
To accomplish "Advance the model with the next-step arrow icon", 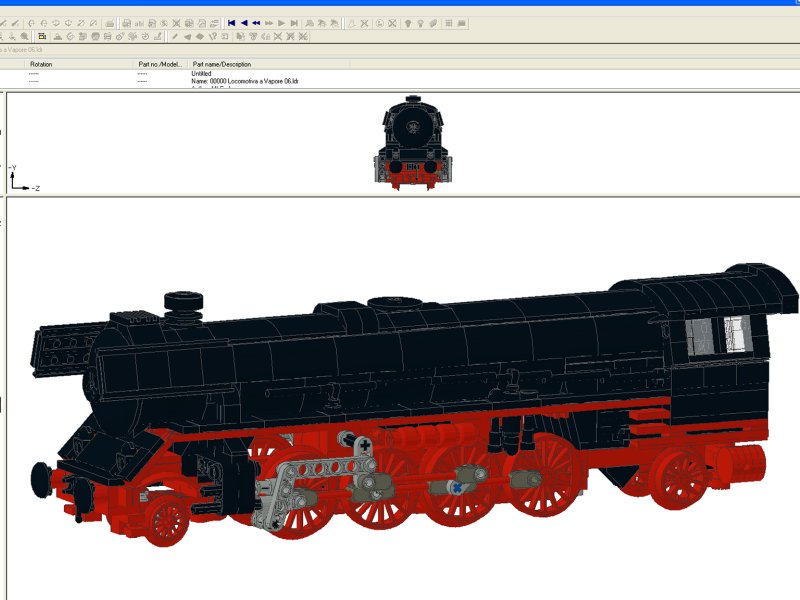I will [281, 18].
